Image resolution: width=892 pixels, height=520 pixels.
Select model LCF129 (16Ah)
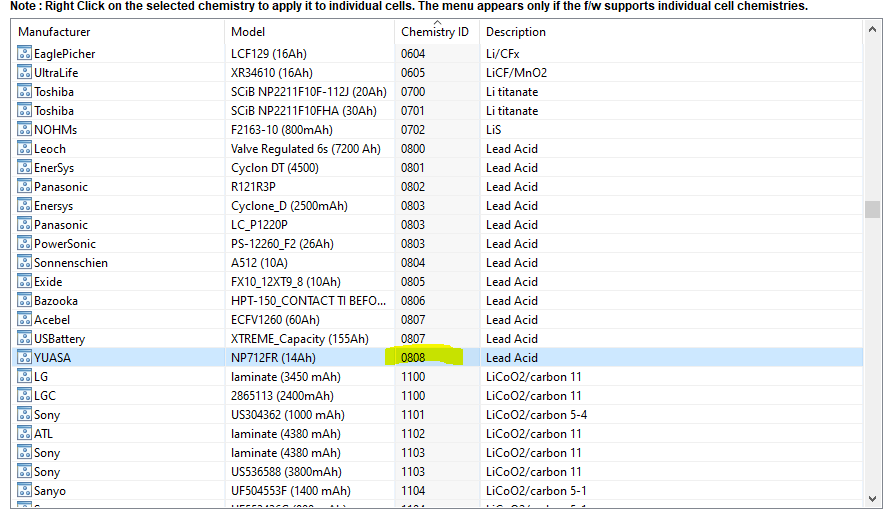pyautogui.click(x=269, y=54)
